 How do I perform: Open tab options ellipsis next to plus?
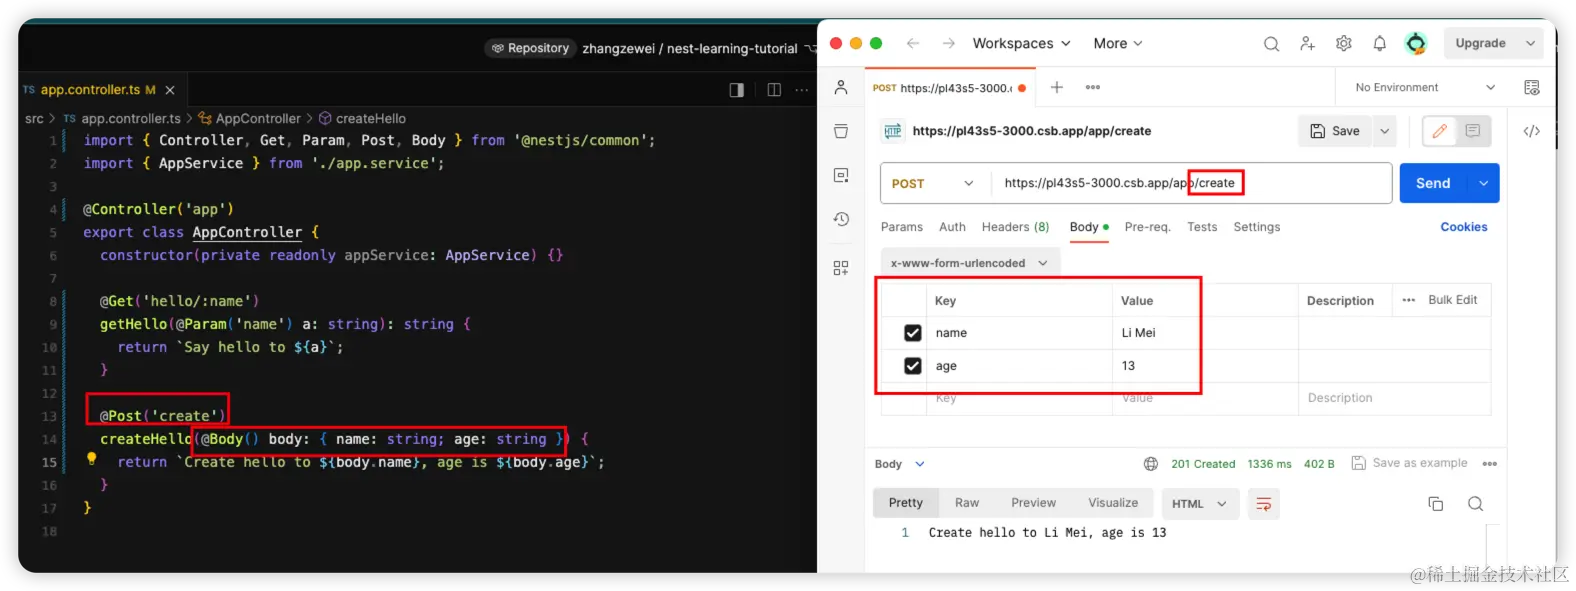point(1093,87)
